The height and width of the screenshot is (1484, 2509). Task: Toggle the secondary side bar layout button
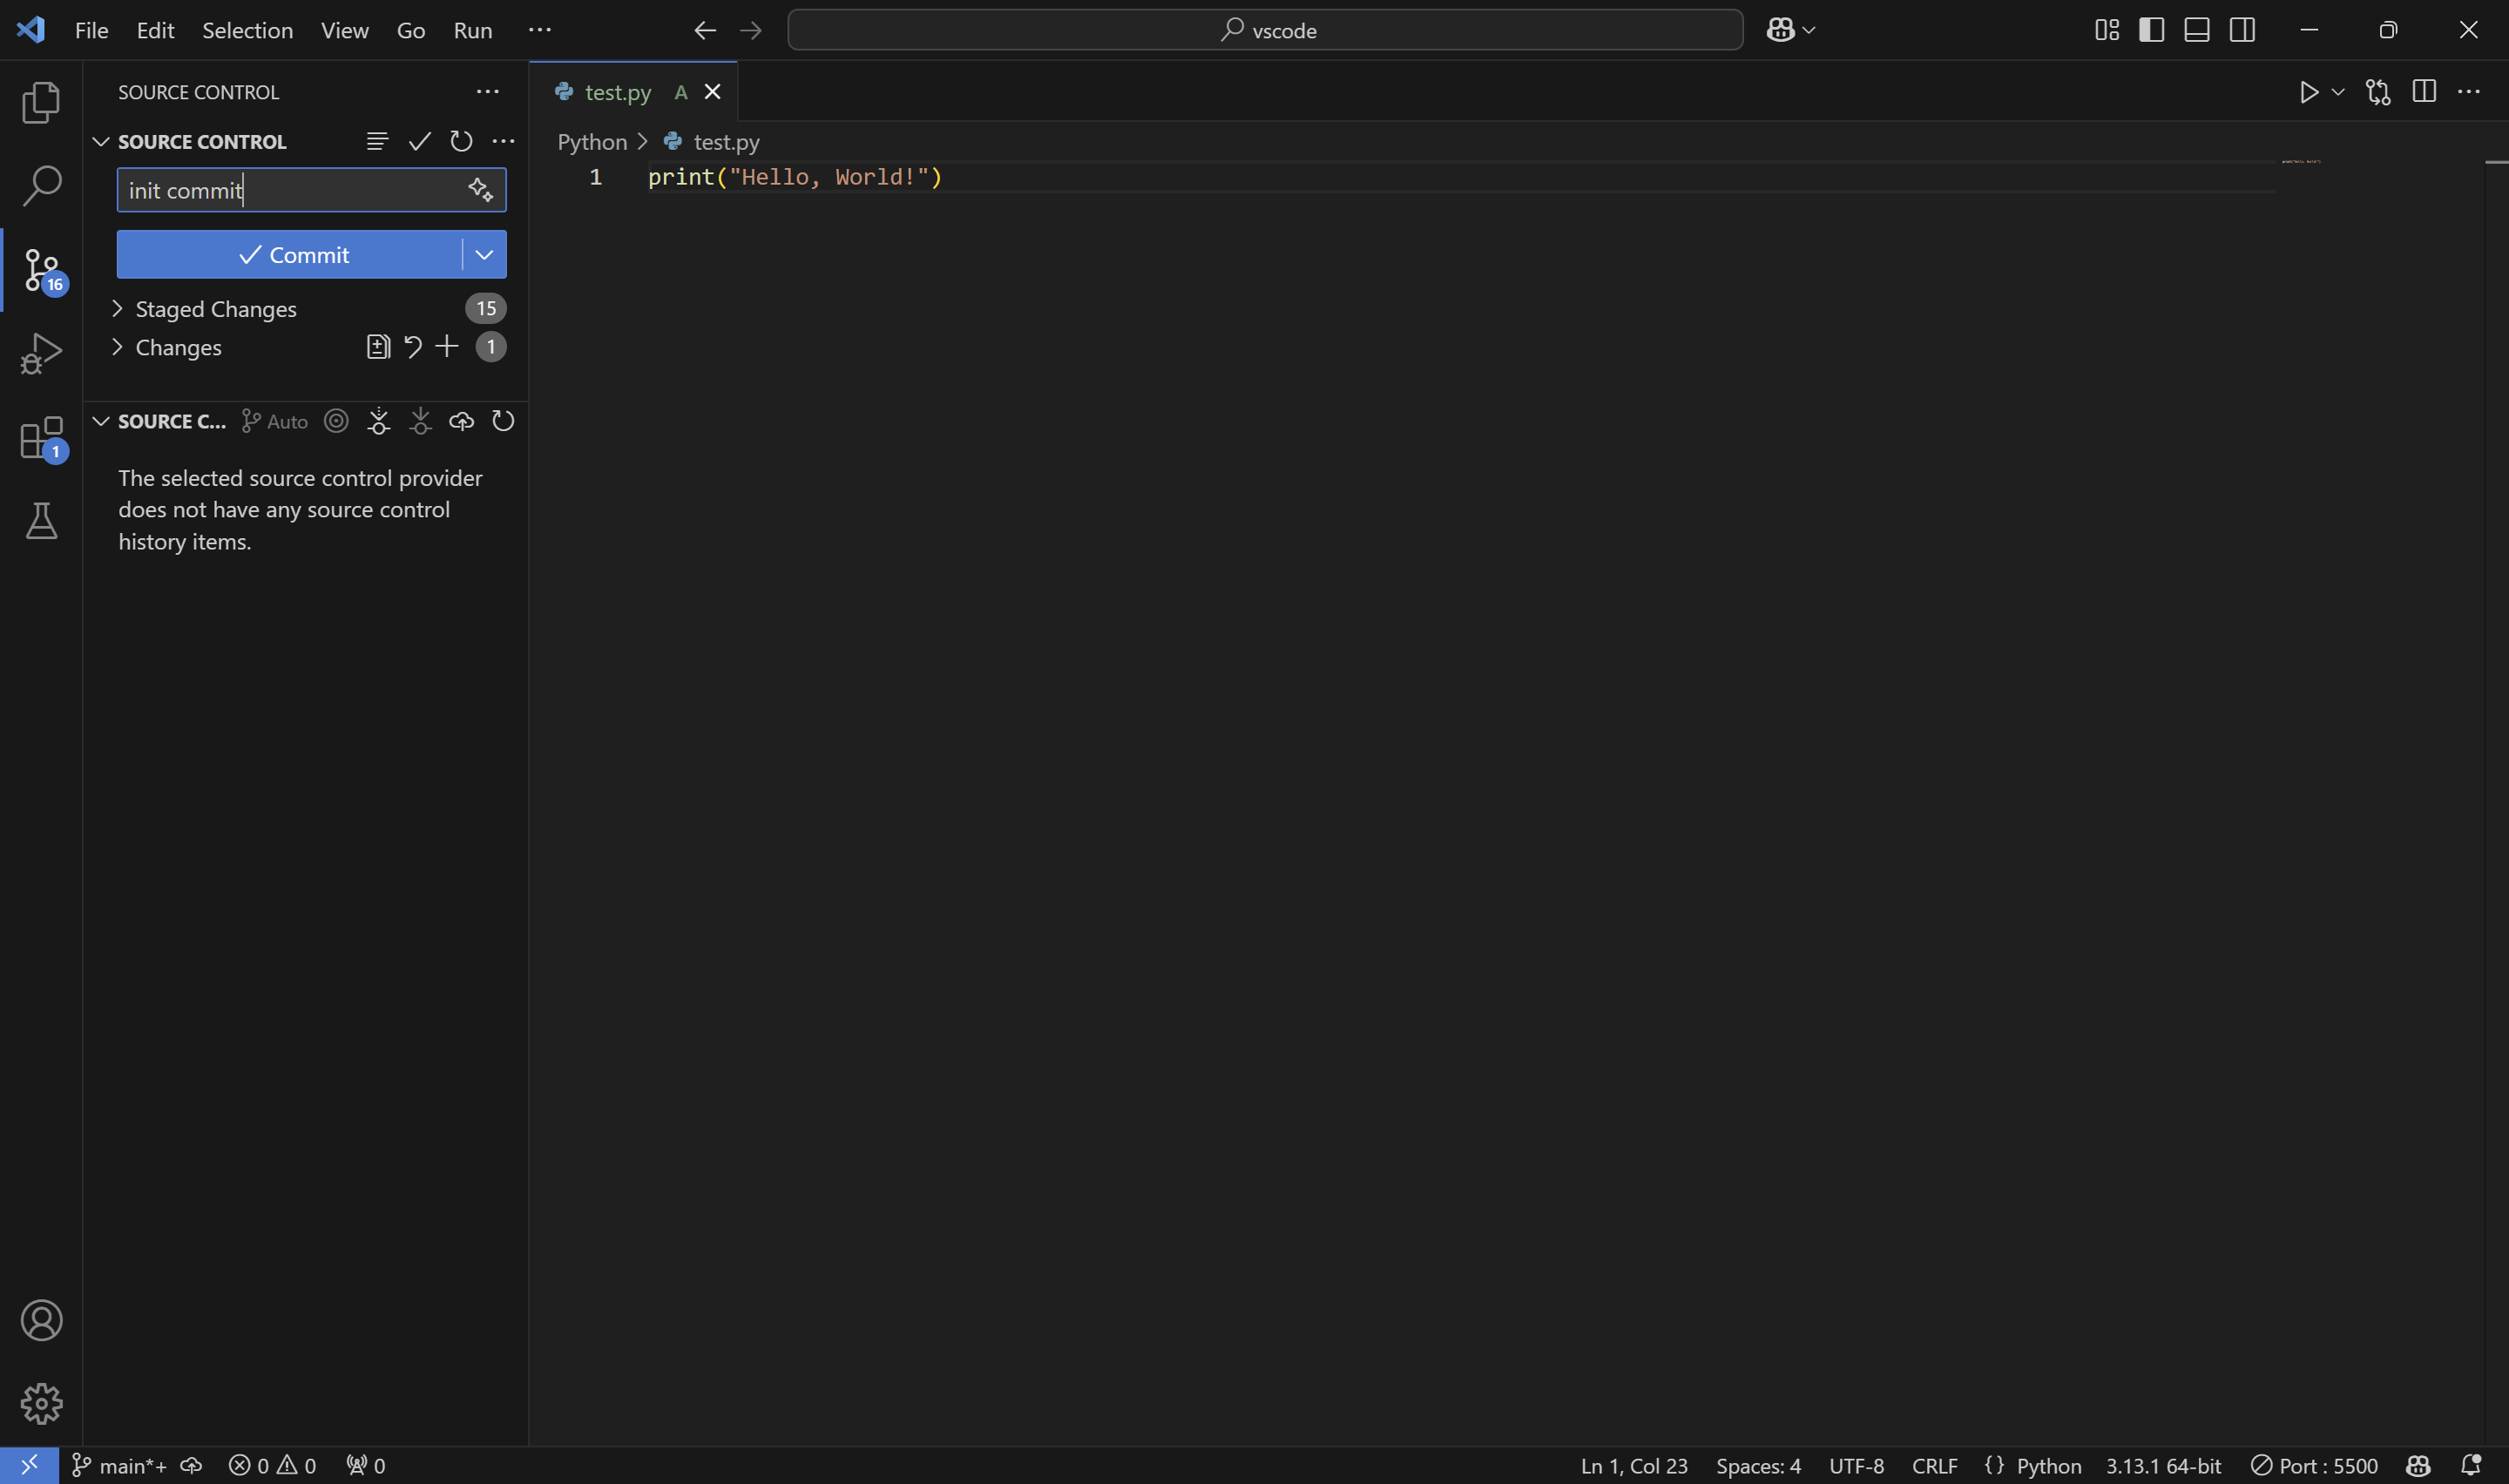pyautogui.click(x=2242, y=30)
